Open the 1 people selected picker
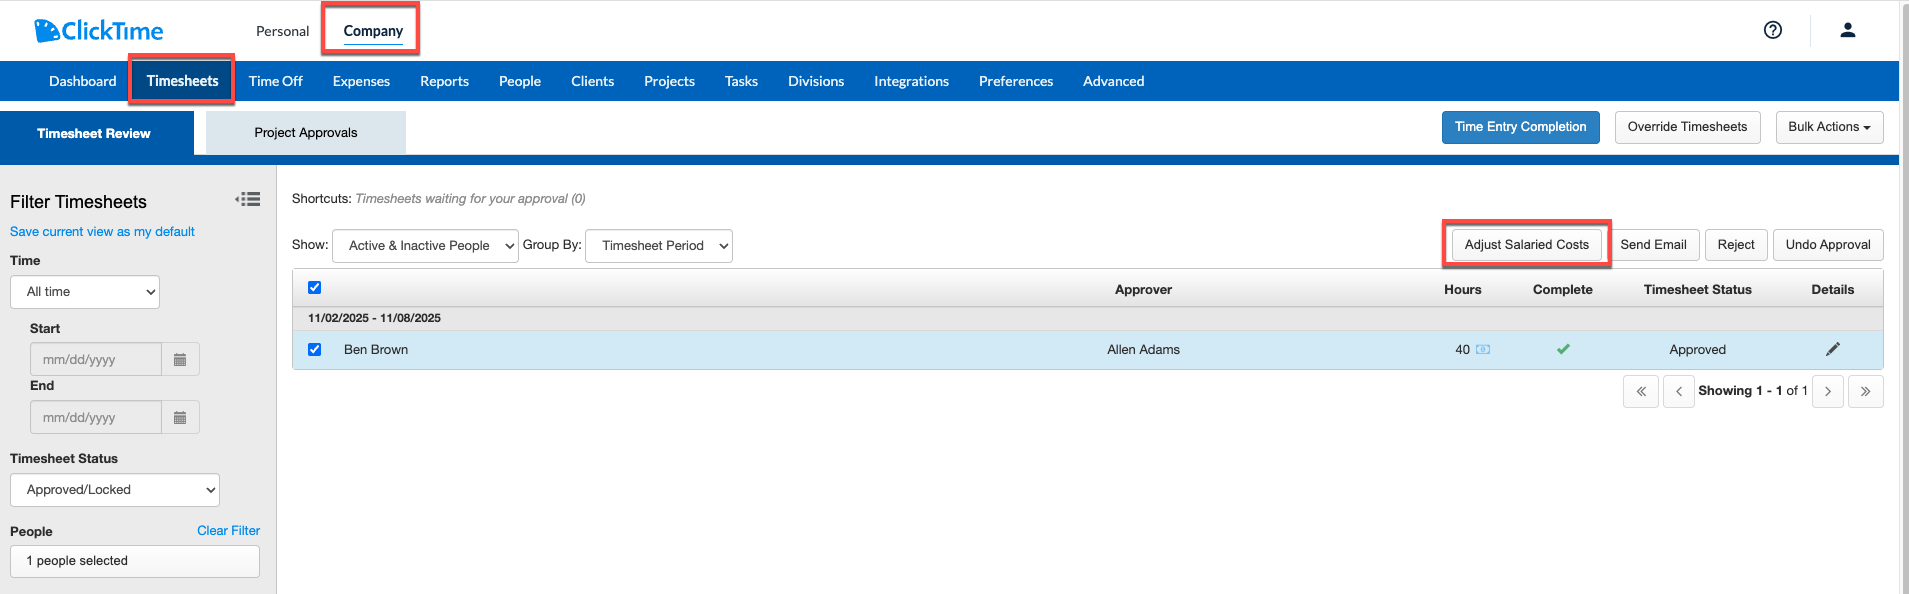The image size is (1909, 594). coord(135,561)
